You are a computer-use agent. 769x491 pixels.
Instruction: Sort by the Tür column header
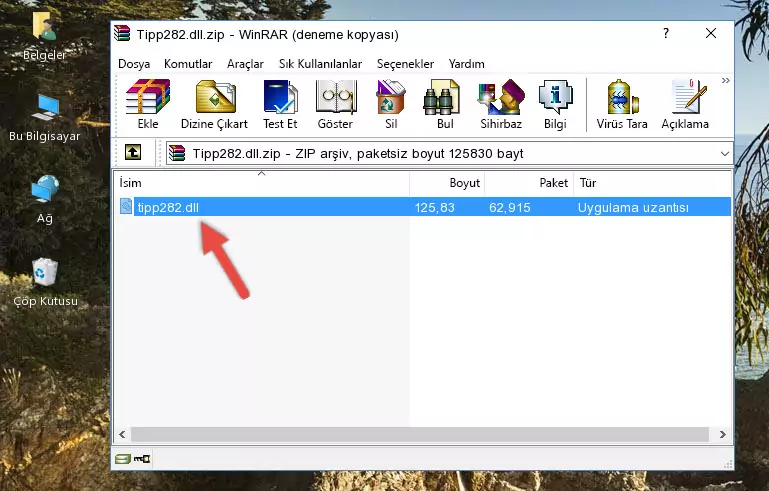(653, 183)
